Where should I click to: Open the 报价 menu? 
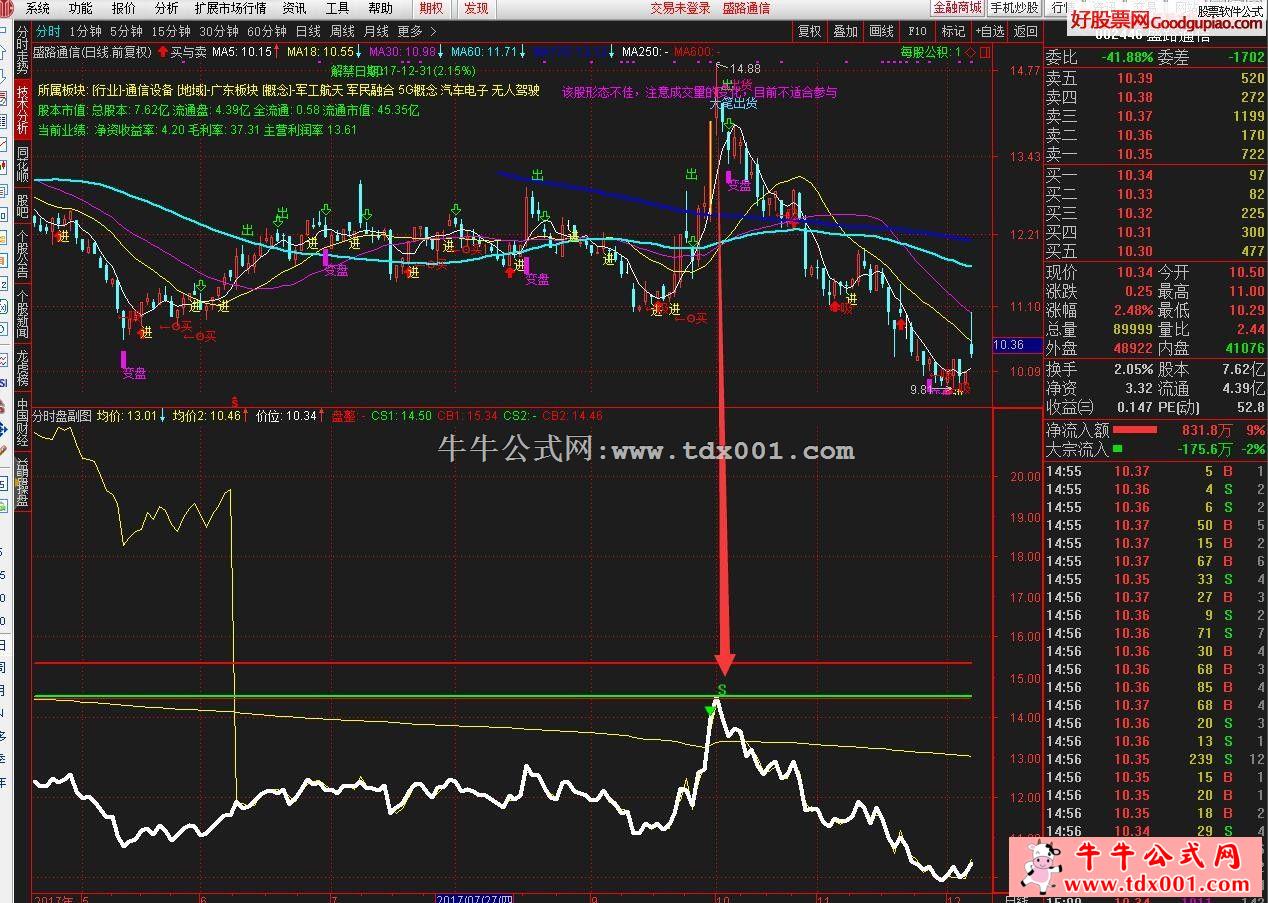click(124, 8)
